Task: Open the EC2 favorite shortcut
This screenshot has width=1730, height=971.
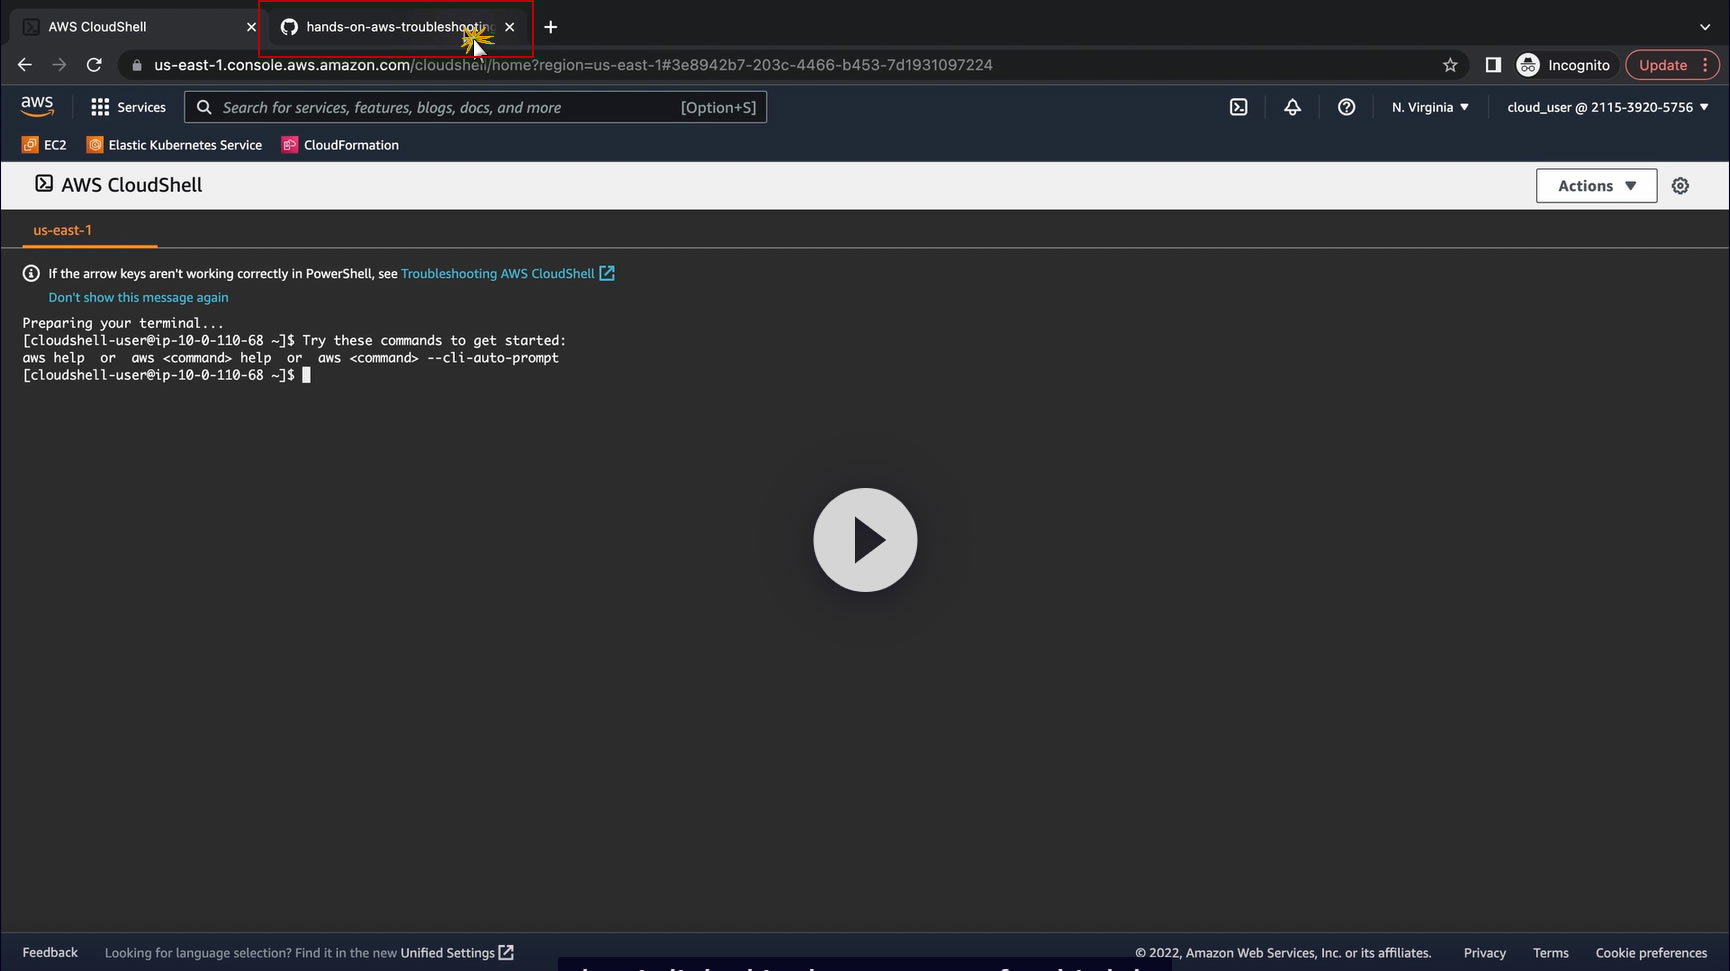Action: tap(44, 145)
